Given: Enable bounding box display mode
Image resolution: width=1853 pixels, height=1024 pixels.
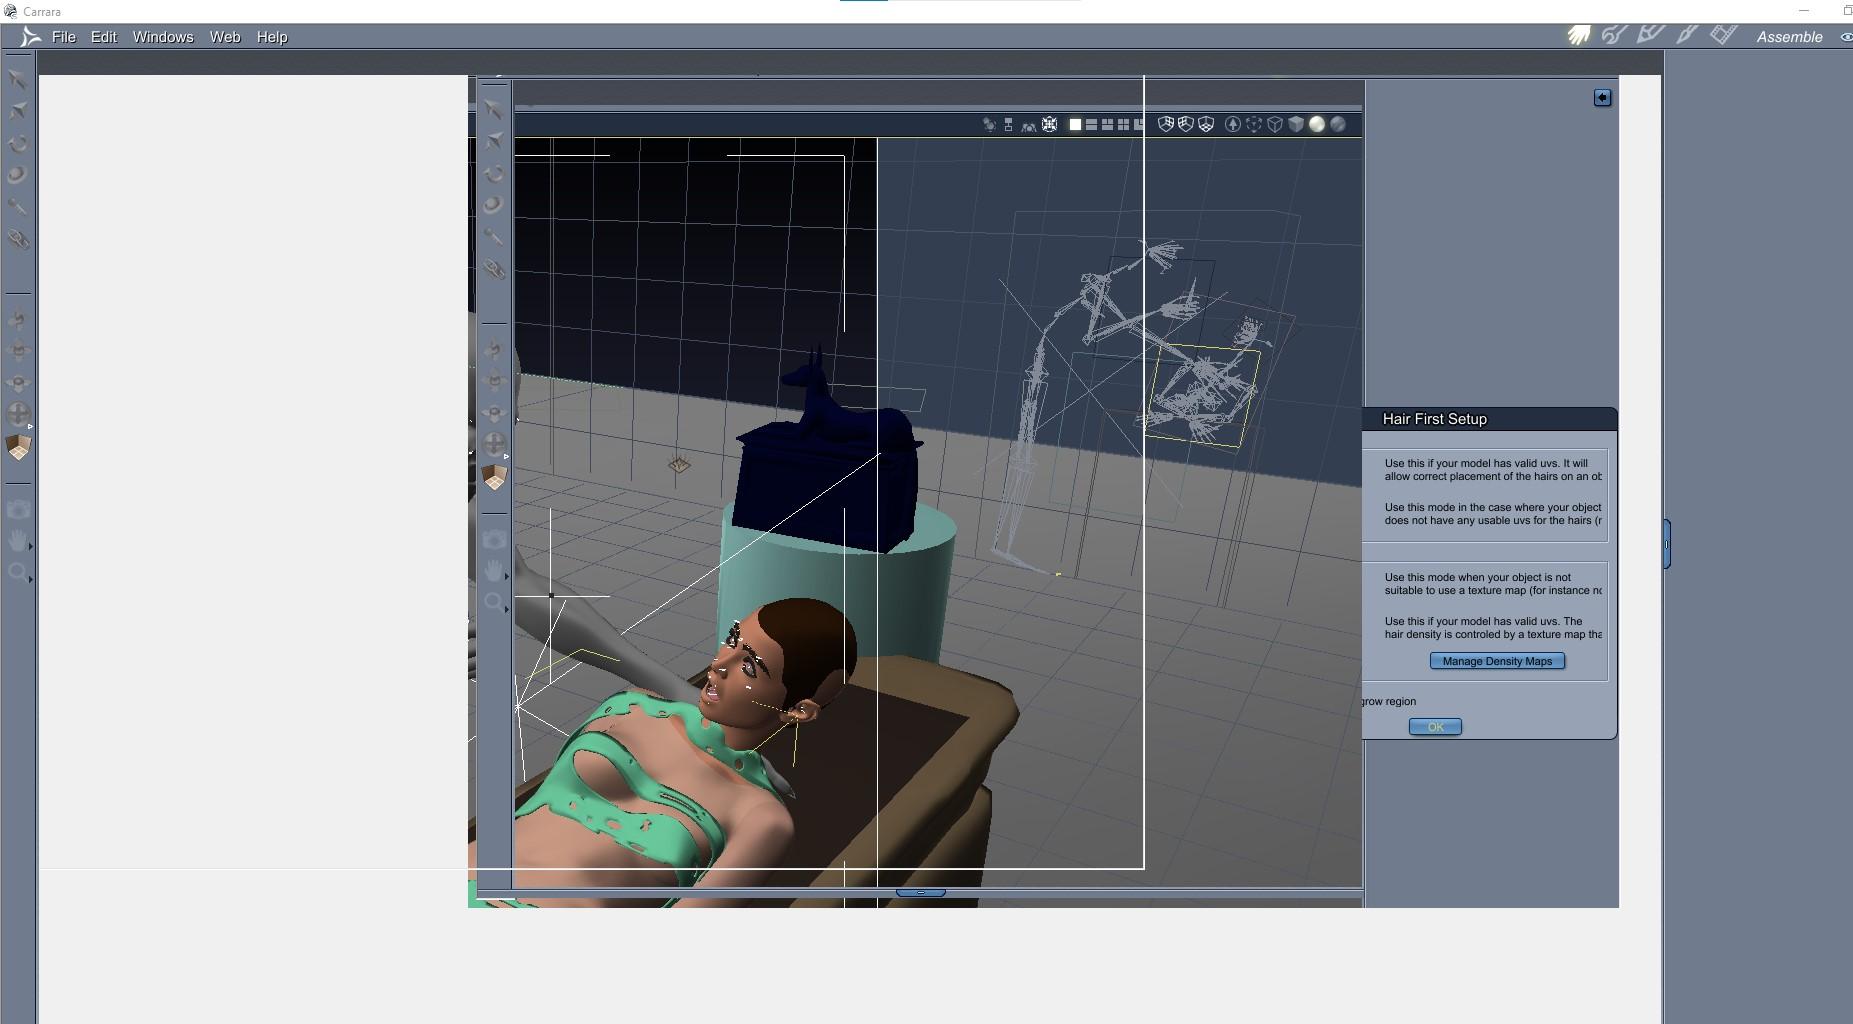Looking at the screenshot, I should (x=1254, y=124).
